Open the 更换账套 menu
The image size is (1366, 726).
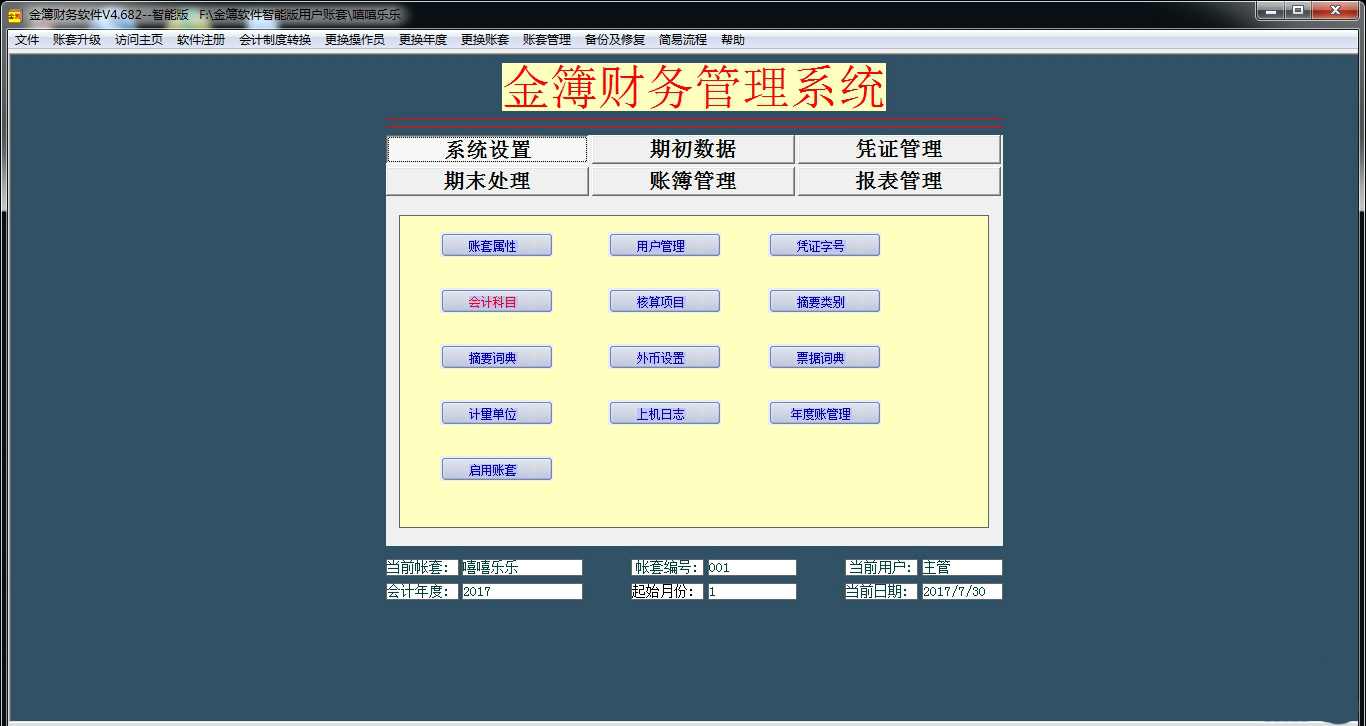point(485,40)
